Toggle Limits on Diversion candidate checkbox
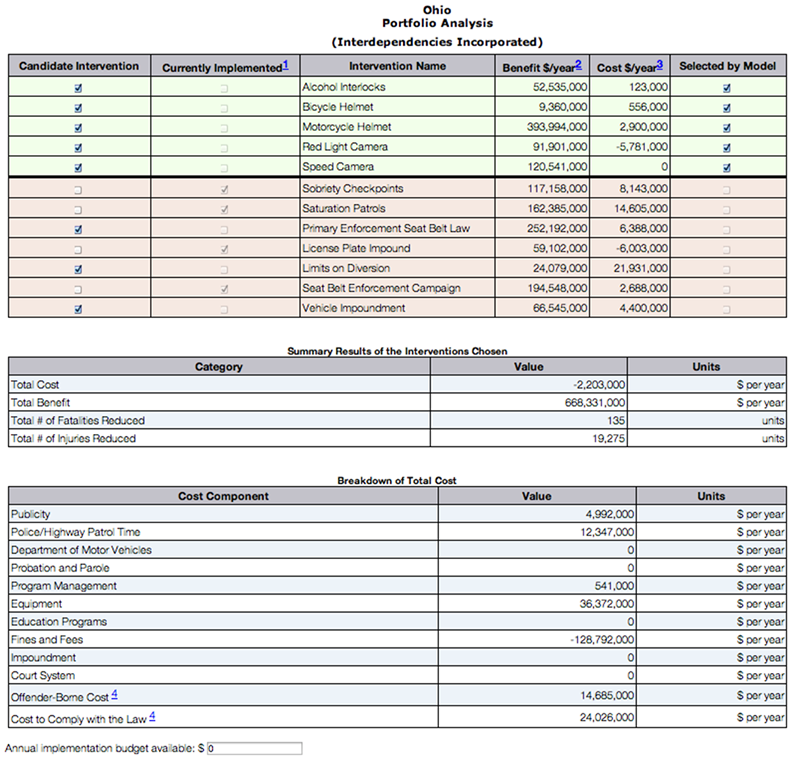The height and width of the screenshot is (761, 800). [78, 269]
